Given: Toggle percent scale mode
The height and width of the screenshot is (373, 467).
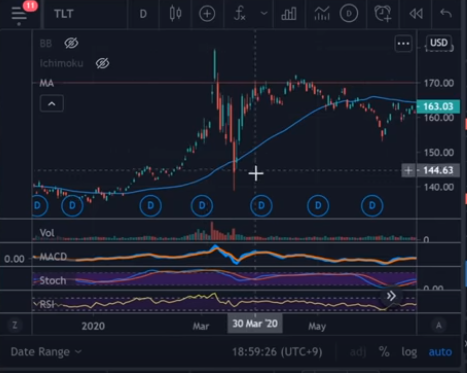Looking at the screenshot, I should pyautogui.click(x=384, y=352).
